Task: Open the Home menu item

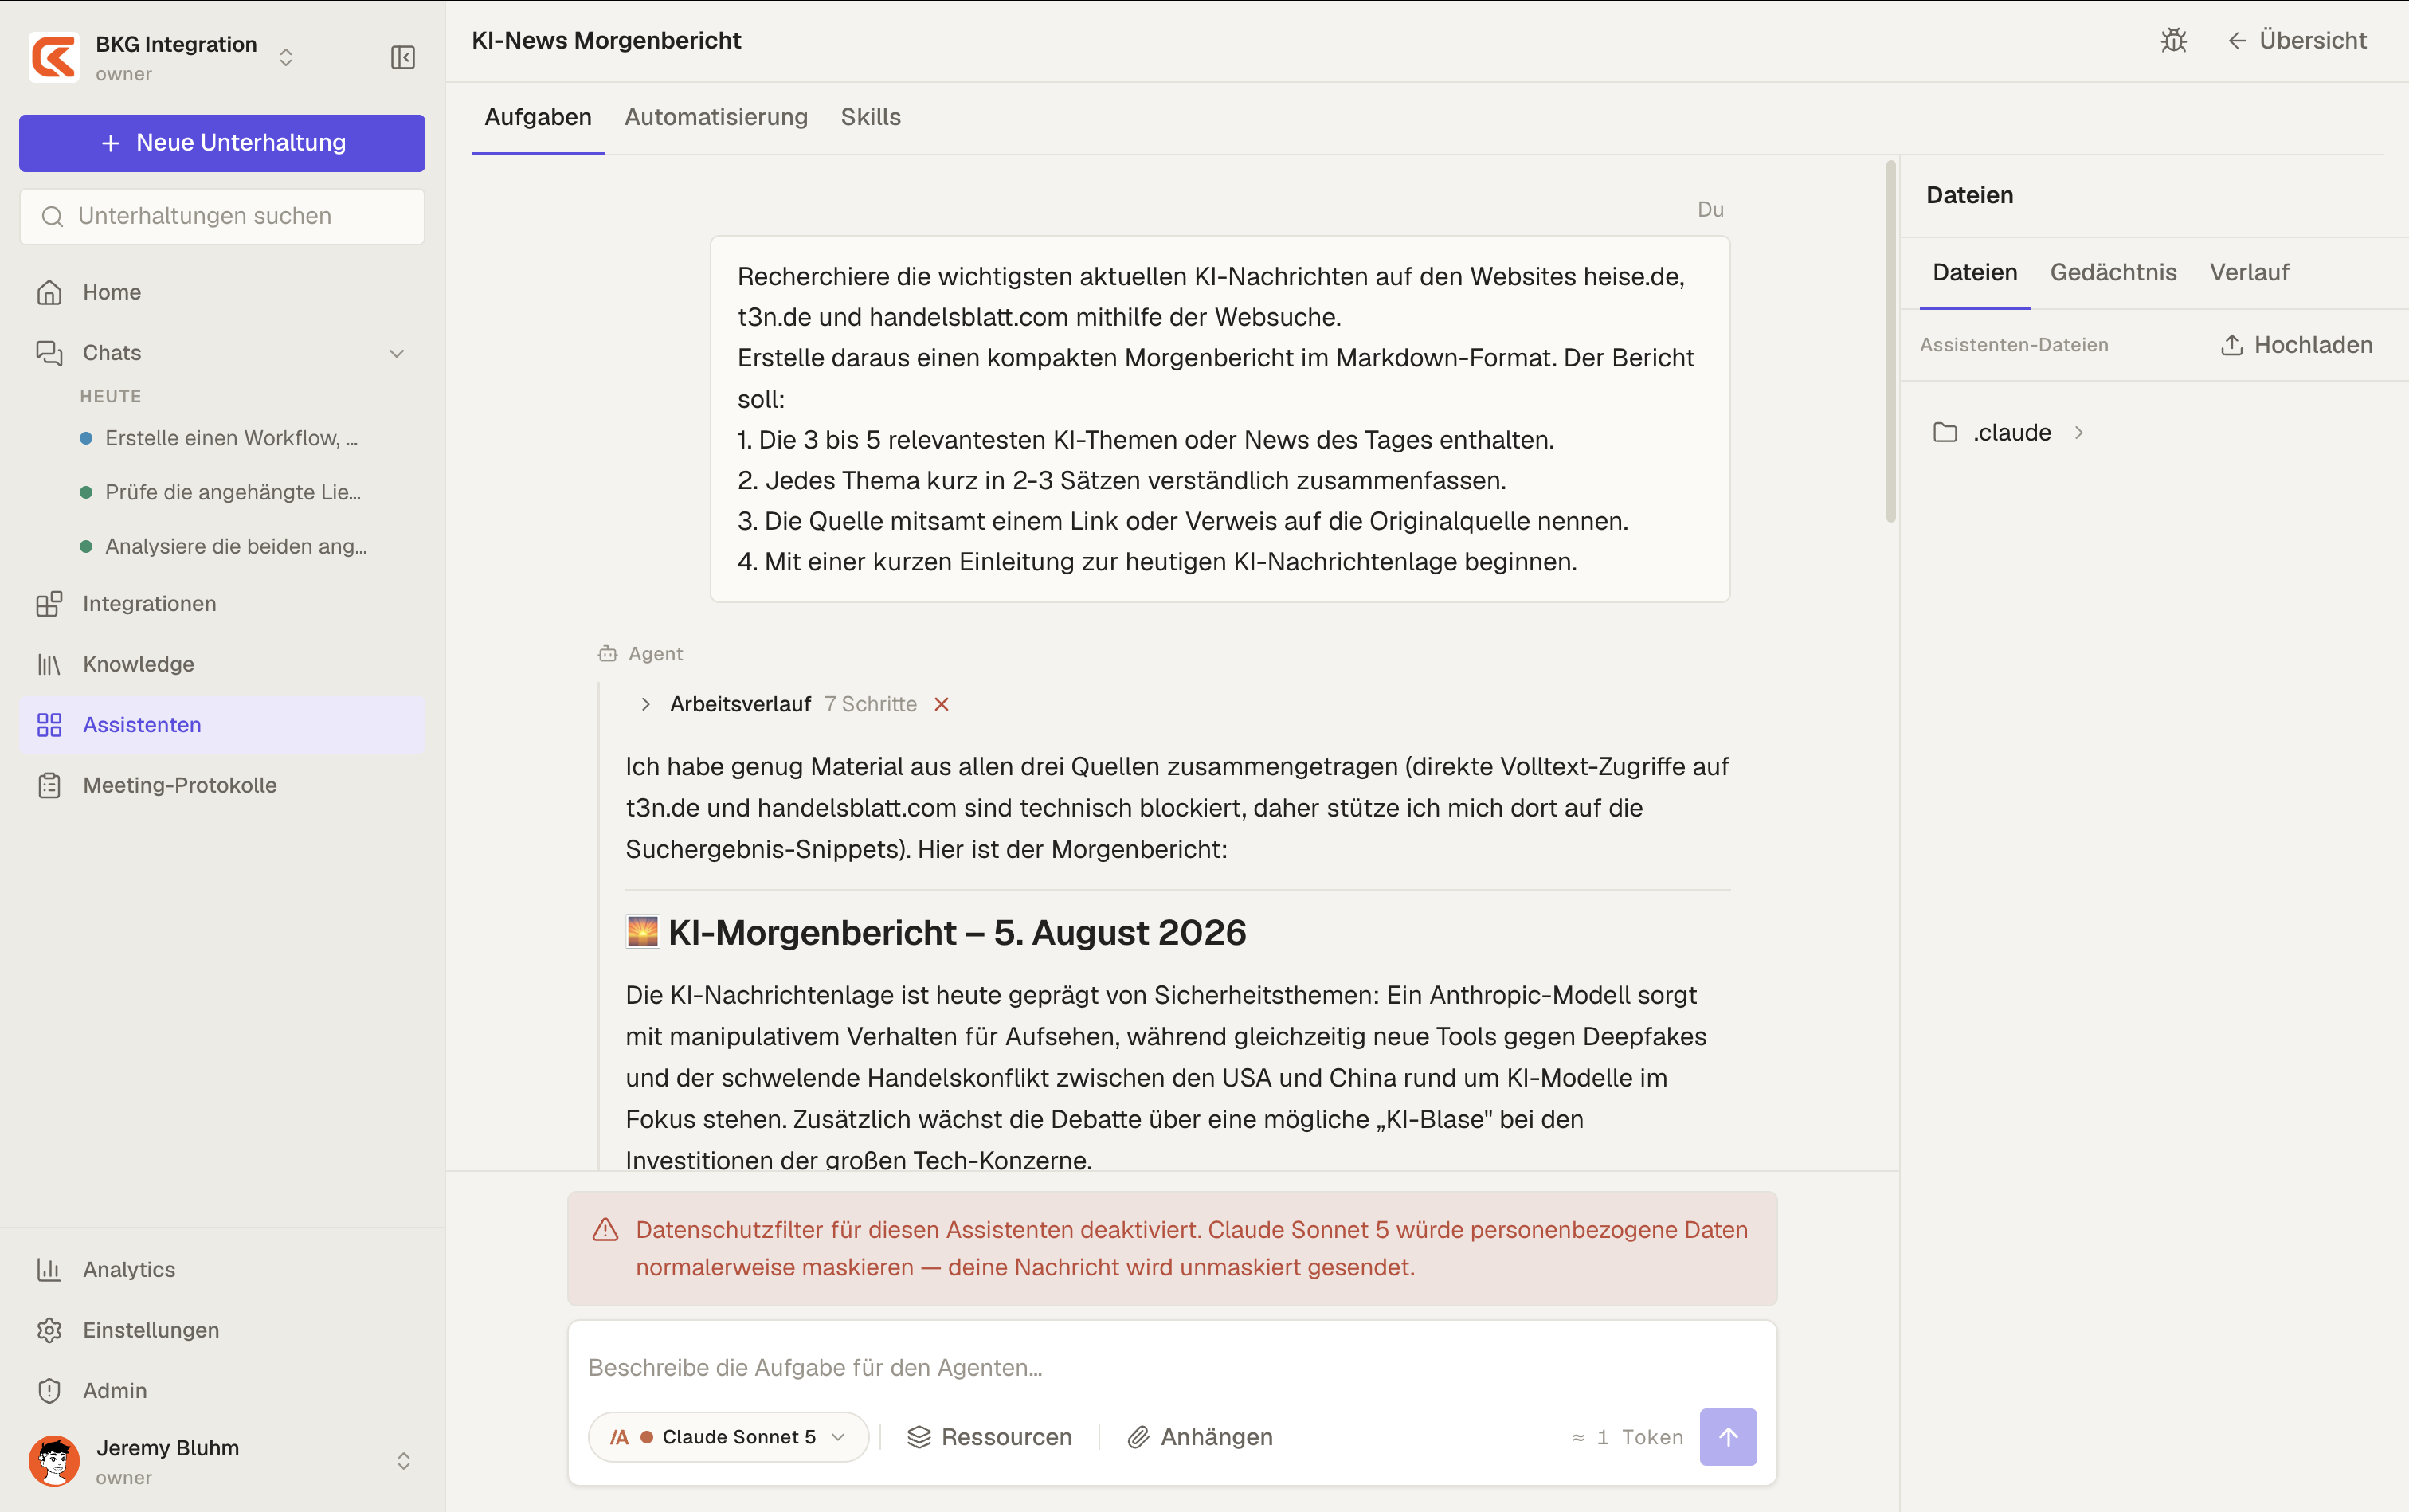Action: [222, 292]
